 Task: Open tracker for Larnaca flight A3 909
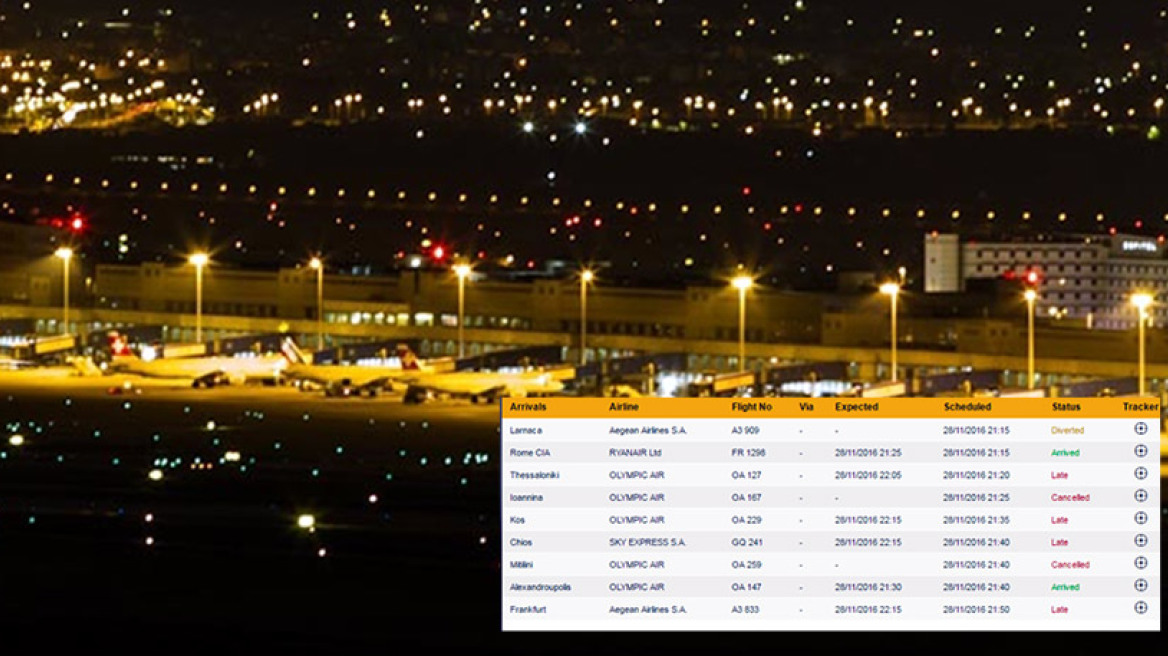(x=1140, y=429)
